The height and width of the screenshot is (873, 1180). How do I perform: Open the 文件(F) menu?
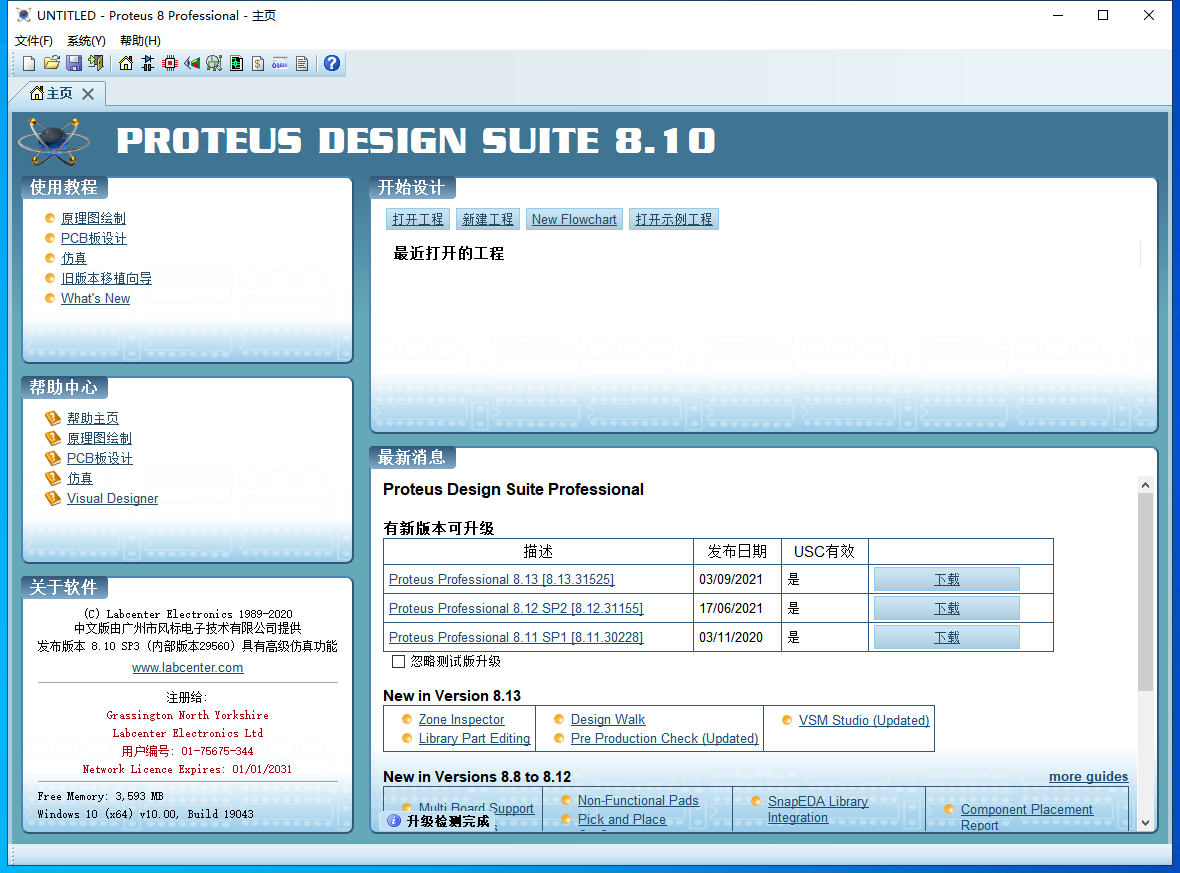pyautogui.click(x=34, y=41)
